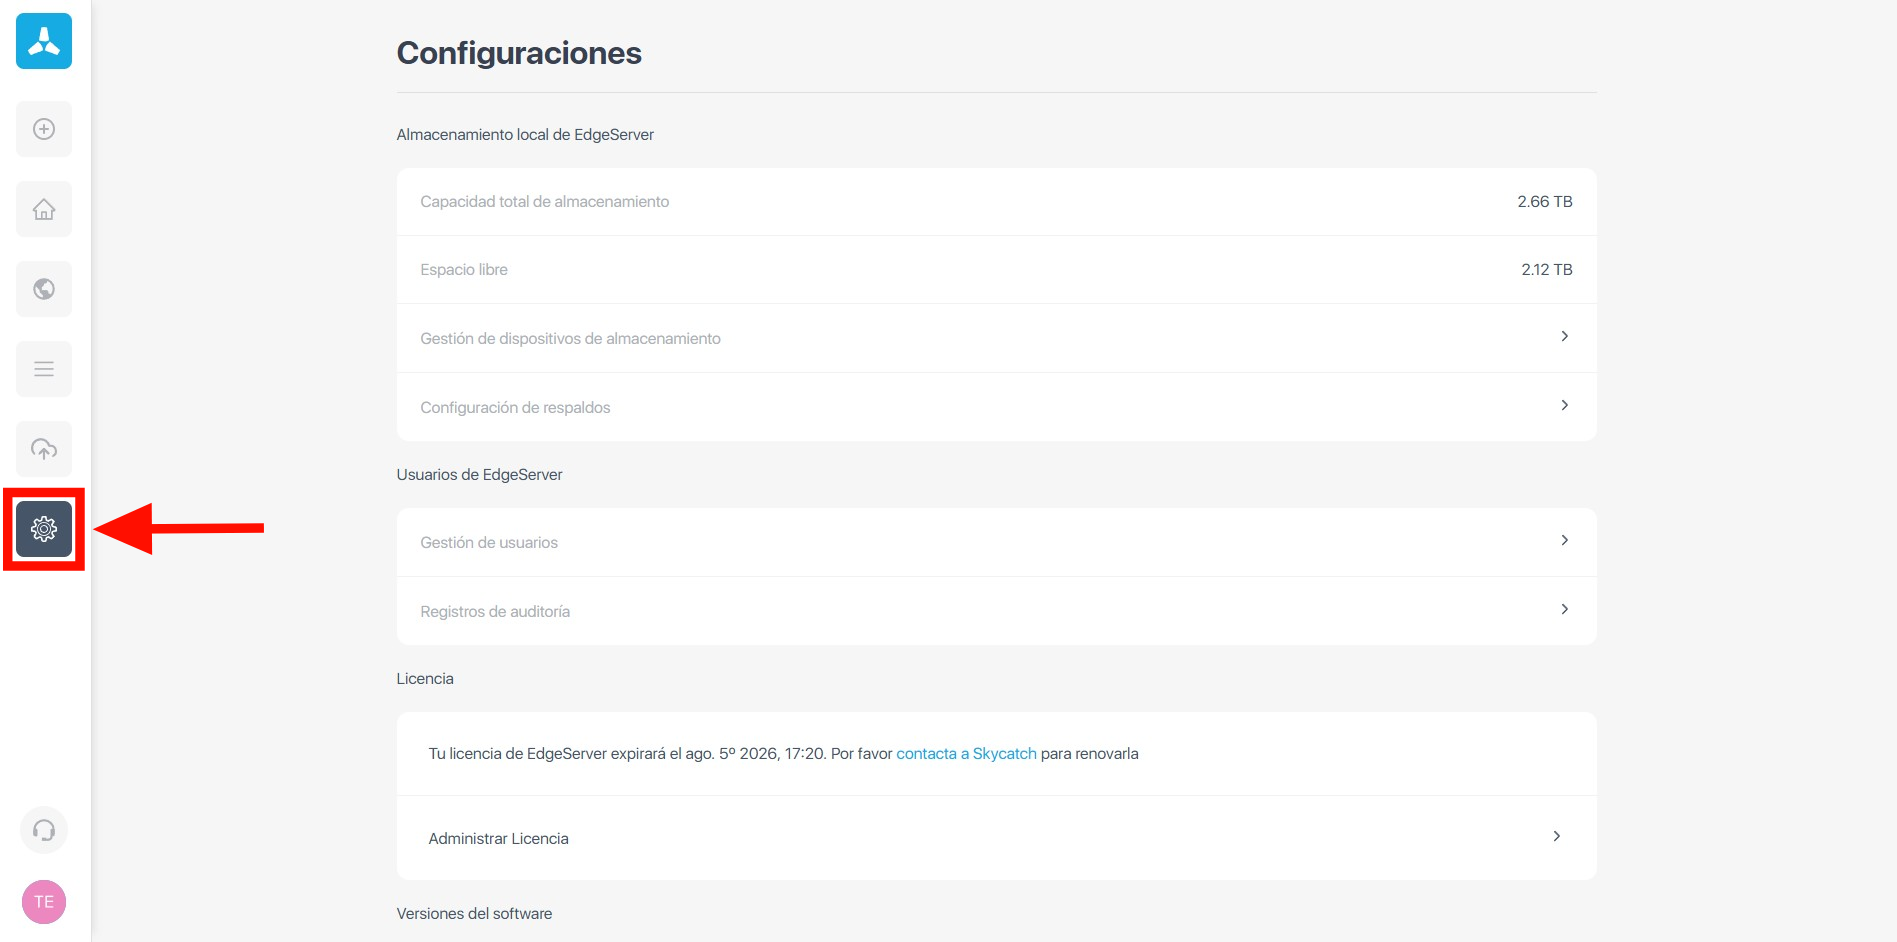1897x942 pixels.
Task: Open Registros de auditoría row
Action: coord(495,612)
